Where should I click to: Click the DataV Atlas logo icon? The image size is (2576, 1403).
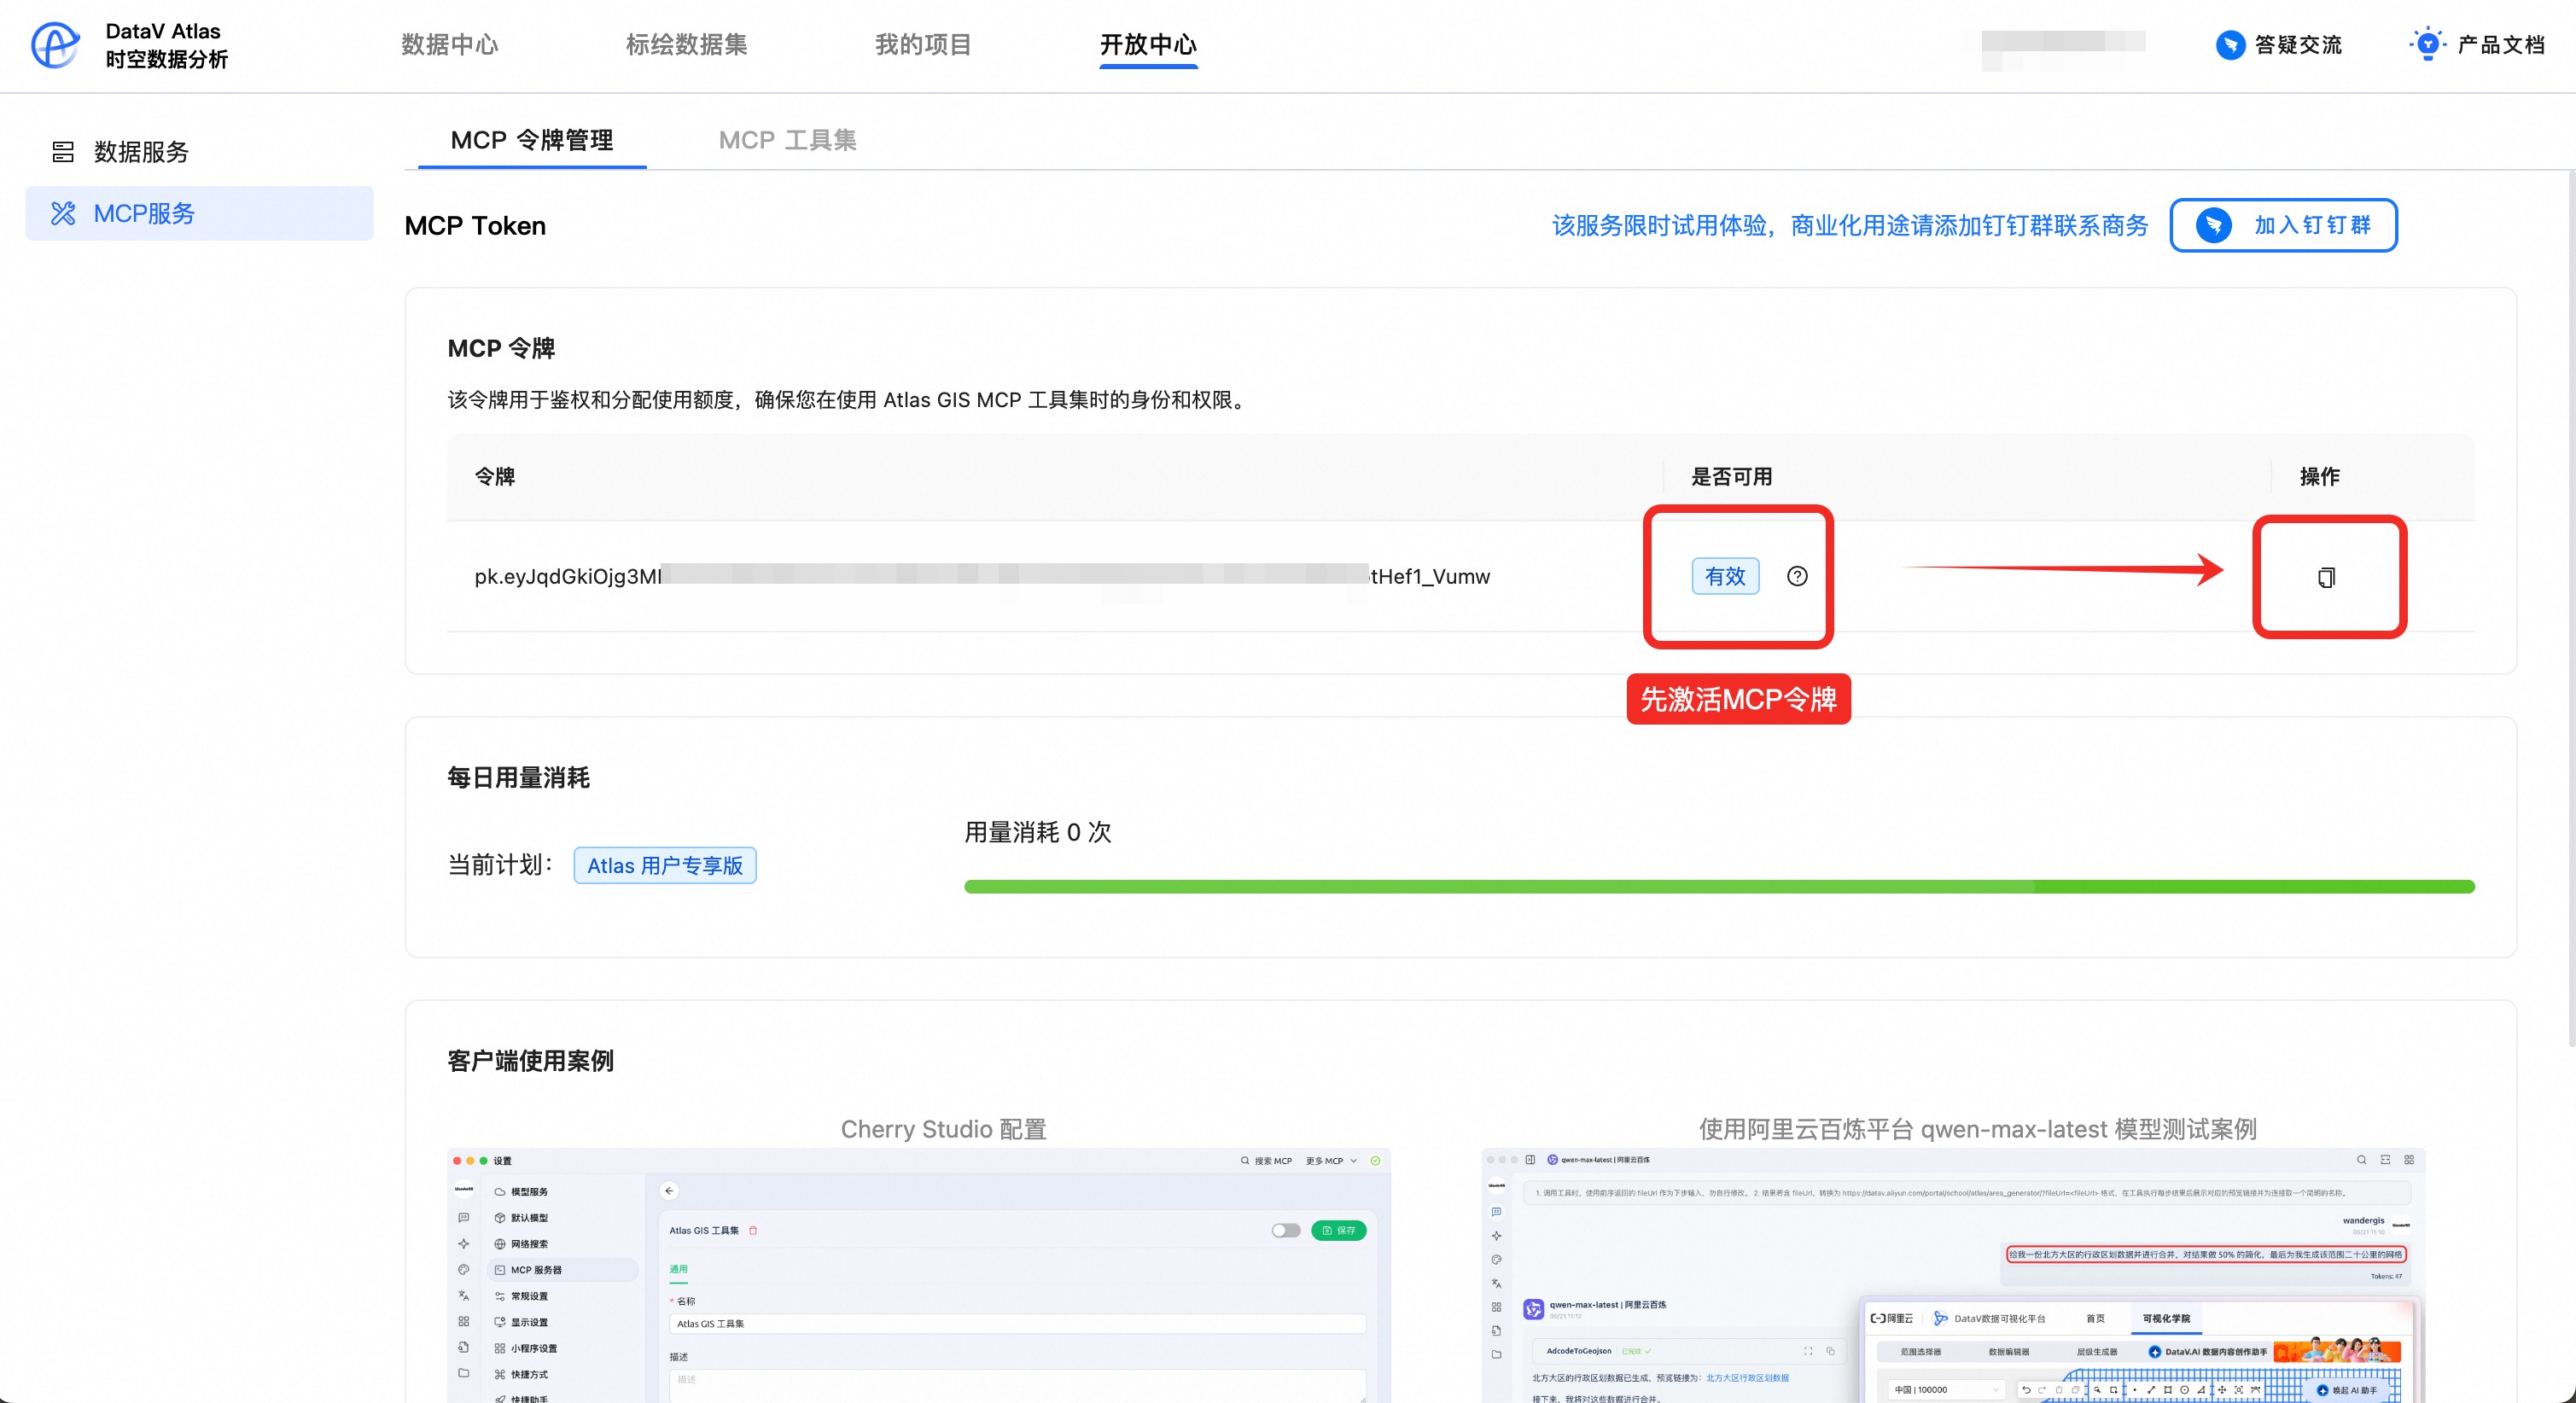(x=55, y=45)
